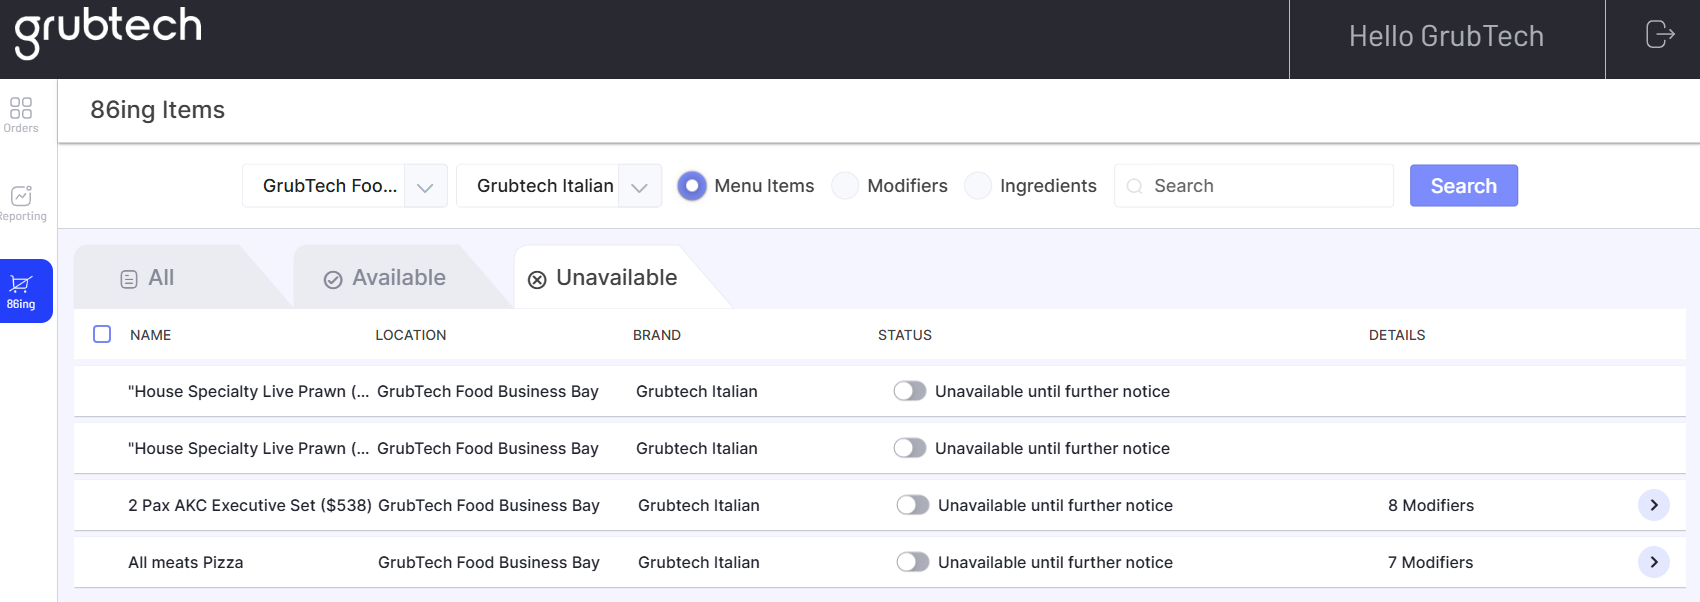Click Hello GrubTech in header
The height and width of the screenshot is (602, 1700).
pyautogui.click(x=1446, y=36)
